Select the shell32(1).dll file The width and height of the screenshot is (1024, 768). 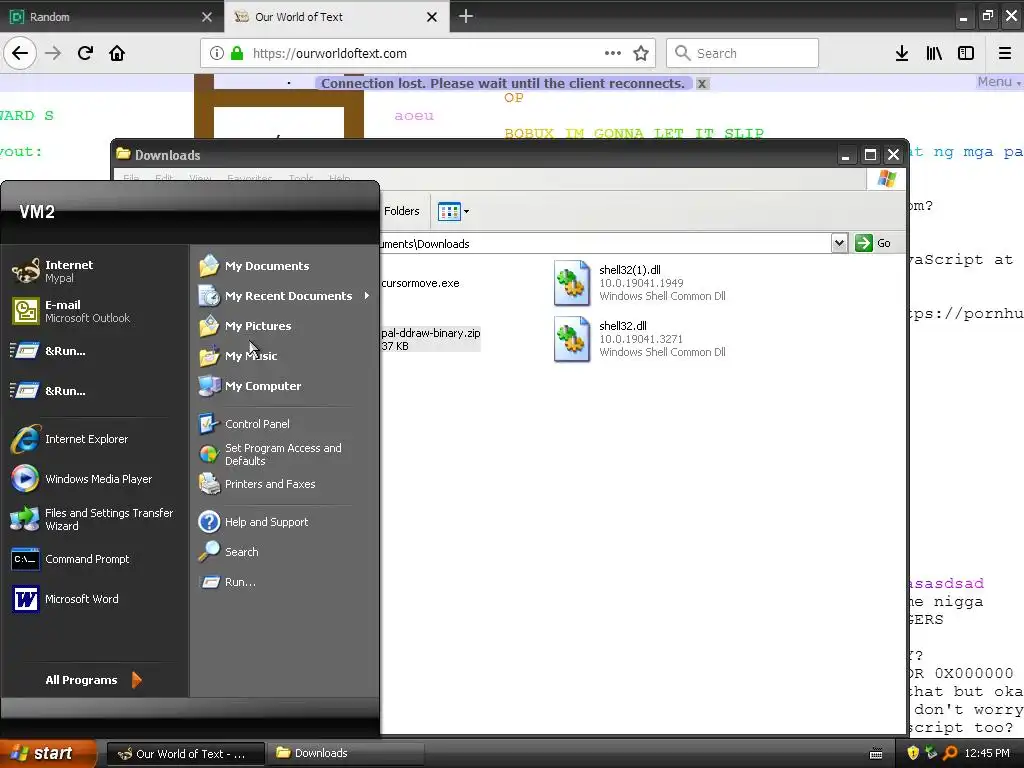[640, 283]
